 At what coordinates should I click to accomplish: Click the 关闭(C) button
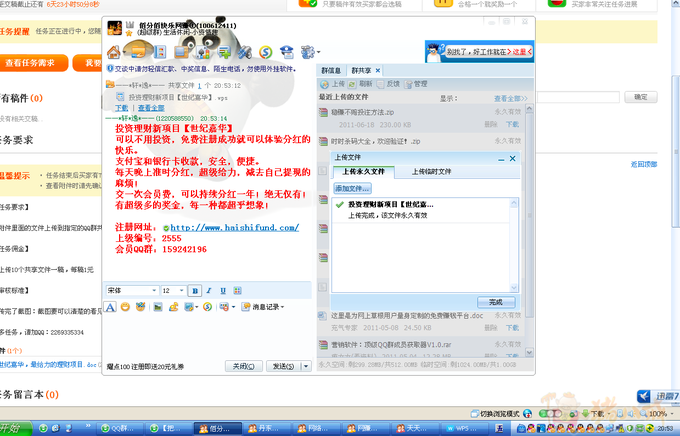[244, 366]
